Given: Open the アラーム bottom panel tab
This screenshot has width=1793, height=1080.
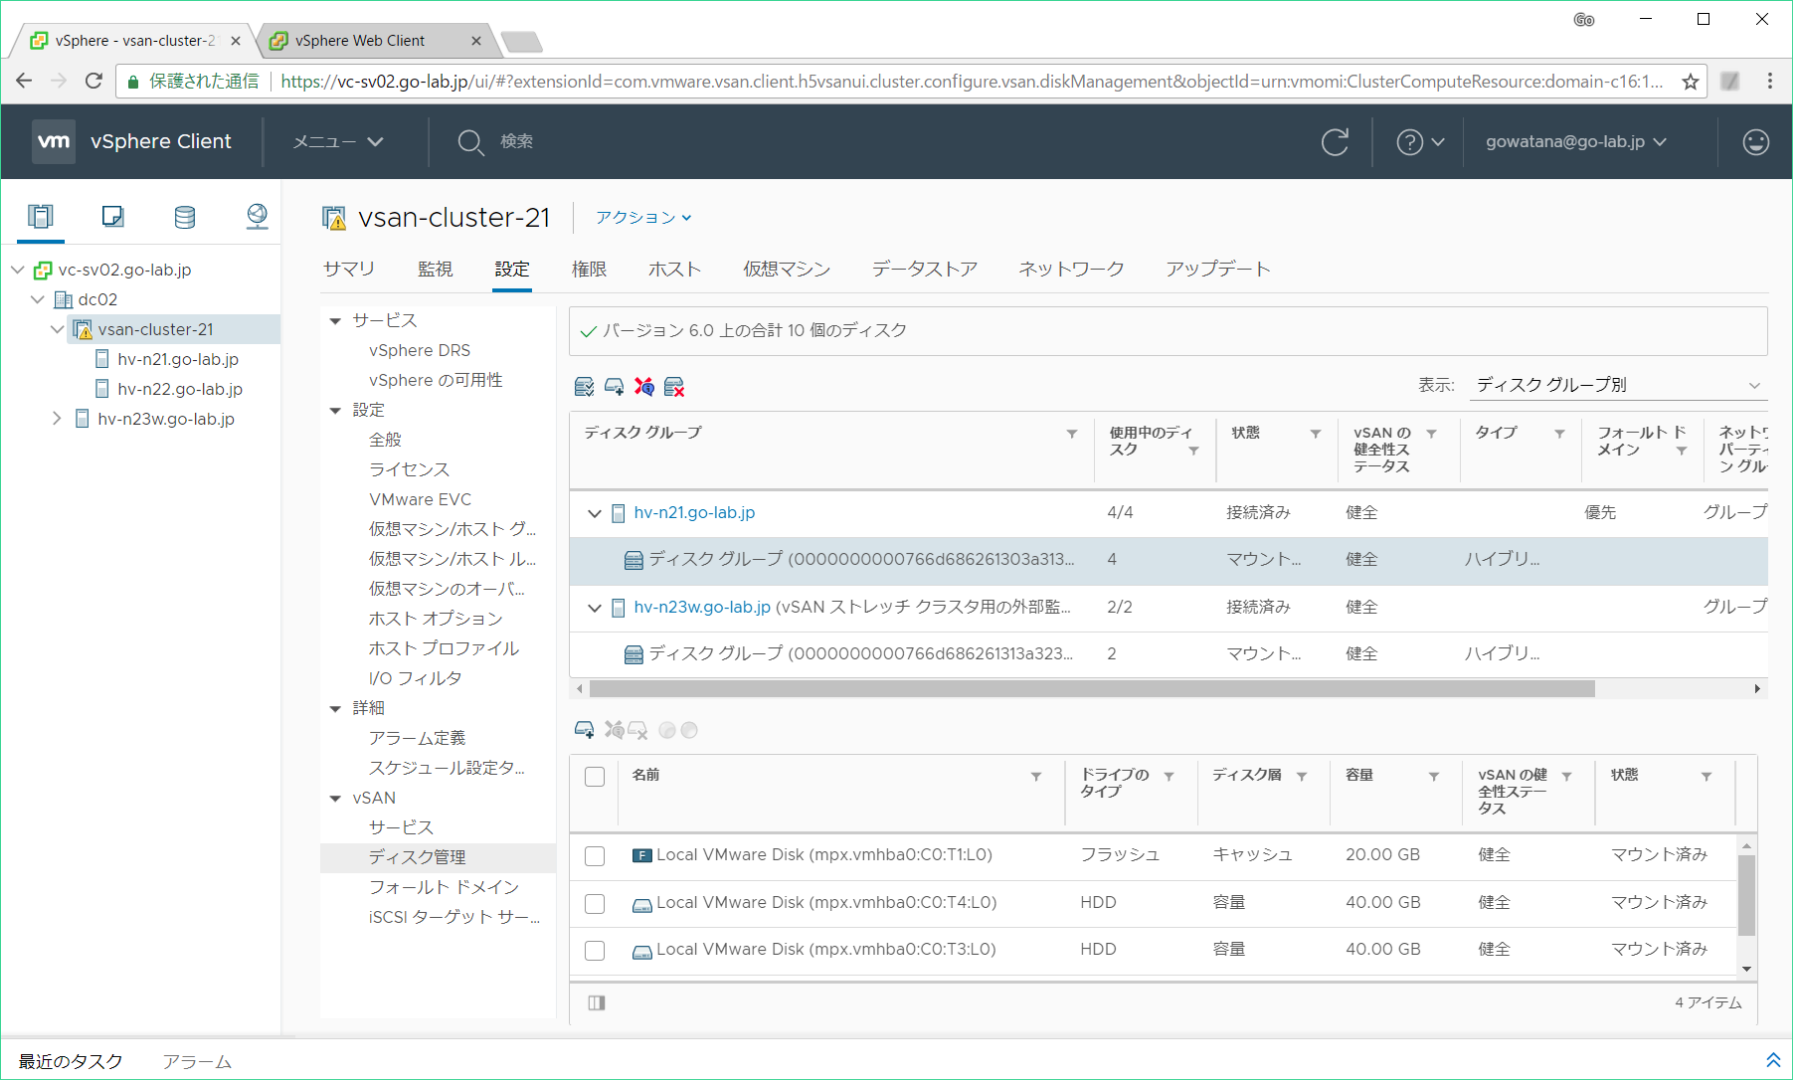Looking at the screenshot, I should (197, 1061).
